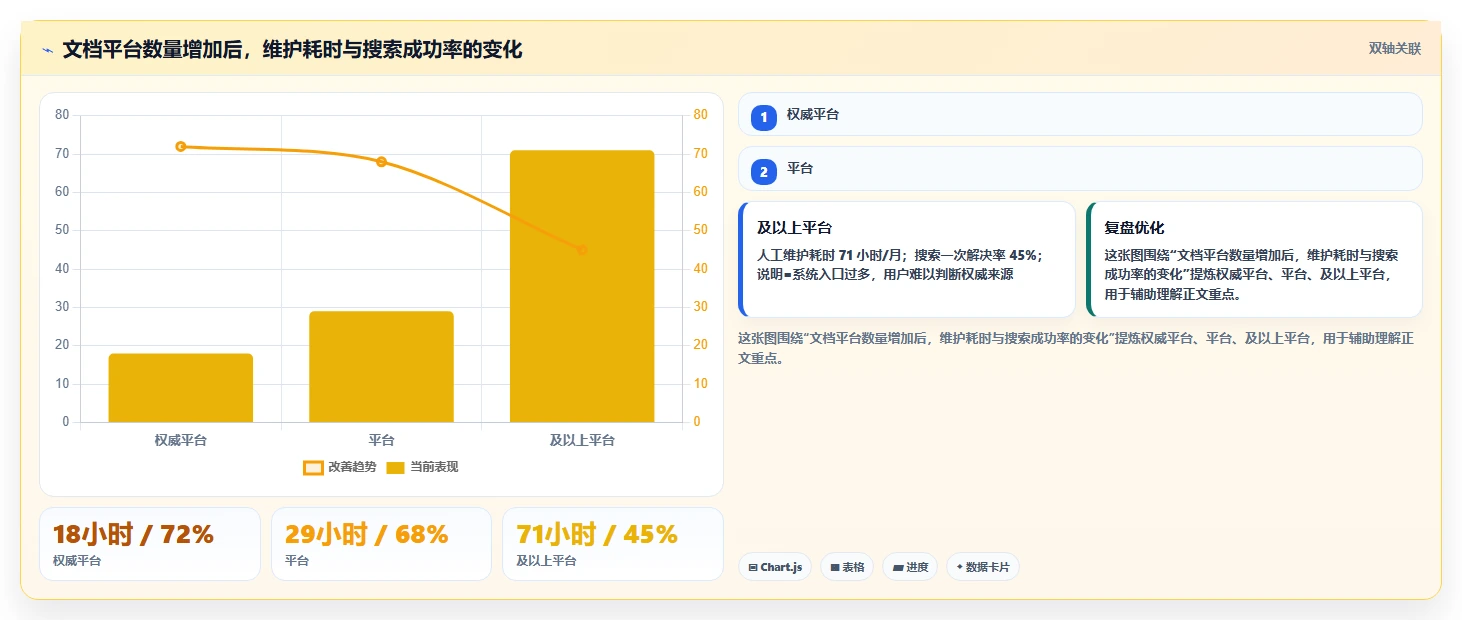
Task: Click the square icon in the 表格 tag
Action: [x=835, y=567]
